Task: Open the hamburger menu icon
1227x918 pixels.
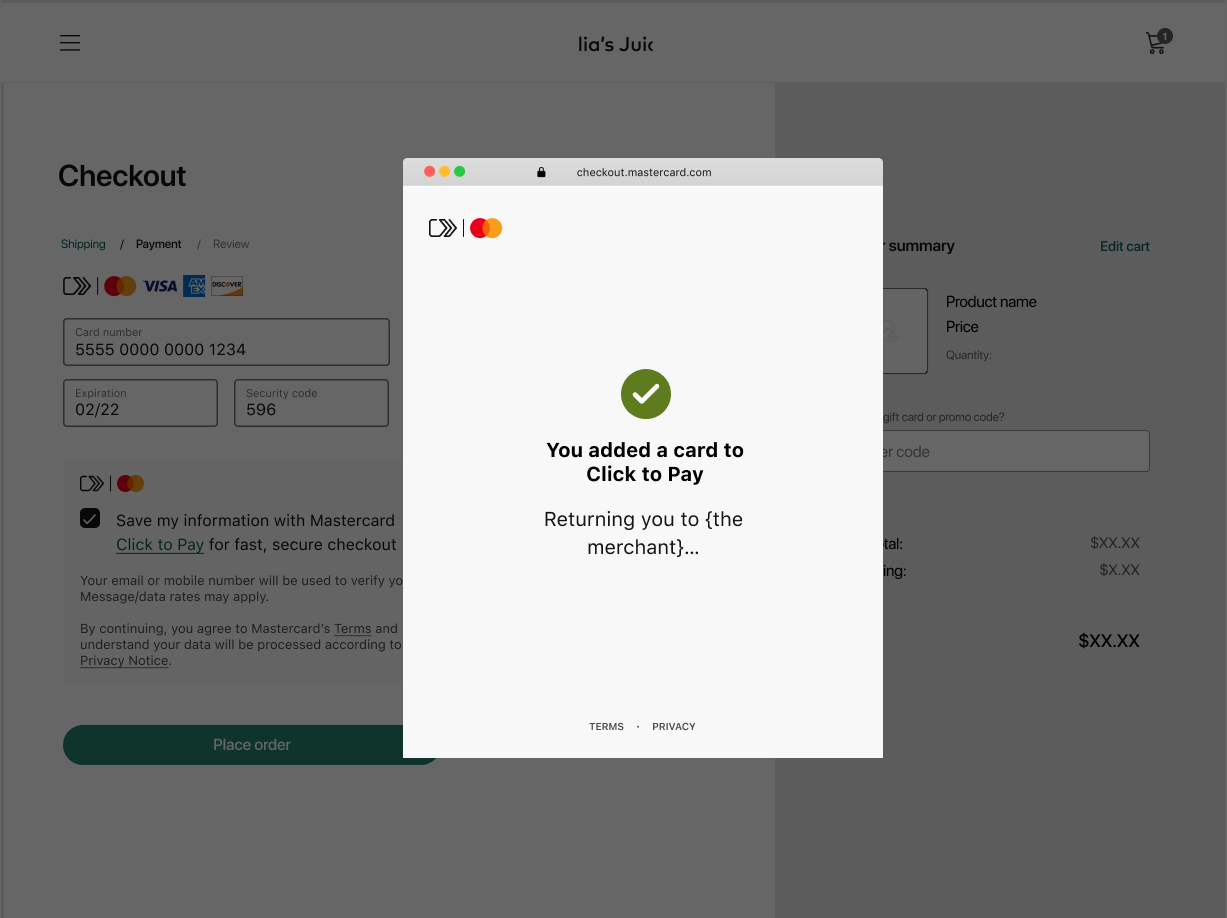Action: (70, 43)
